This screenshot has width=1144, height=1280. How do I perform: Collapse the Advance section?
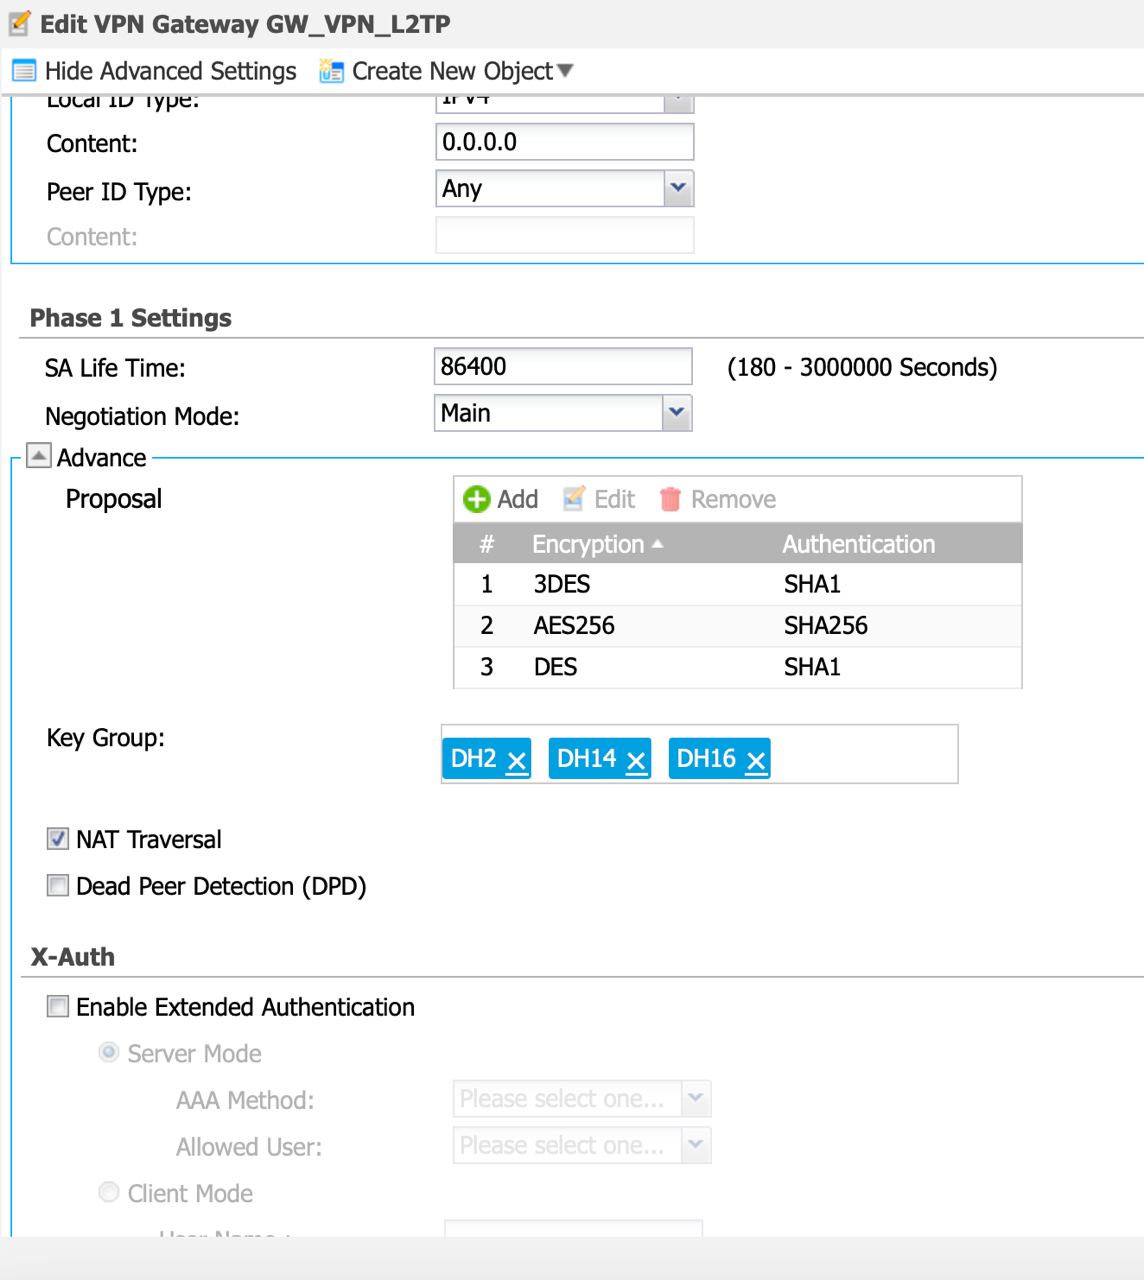(x=38, y=457)
